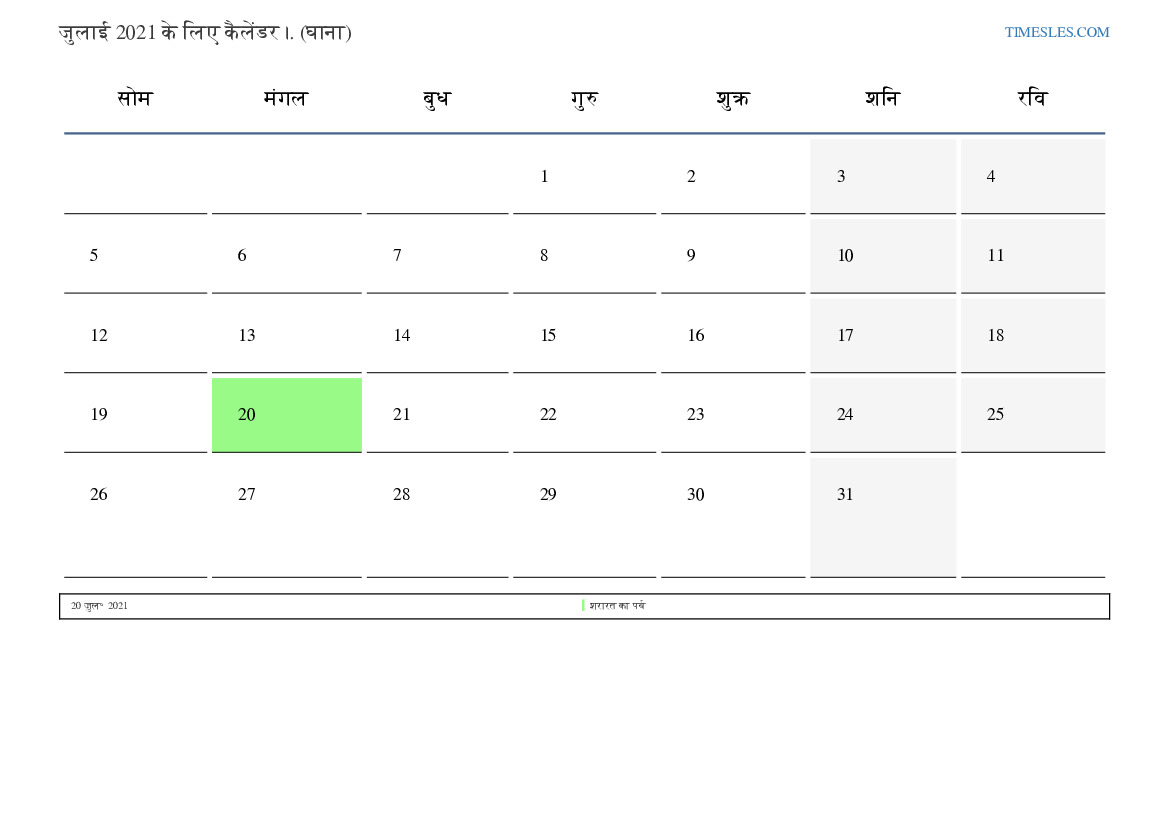Click the green holiday marker in legend
This screenshot has width=1169, height=827.
pyautogui.click(x=583, y=606)
